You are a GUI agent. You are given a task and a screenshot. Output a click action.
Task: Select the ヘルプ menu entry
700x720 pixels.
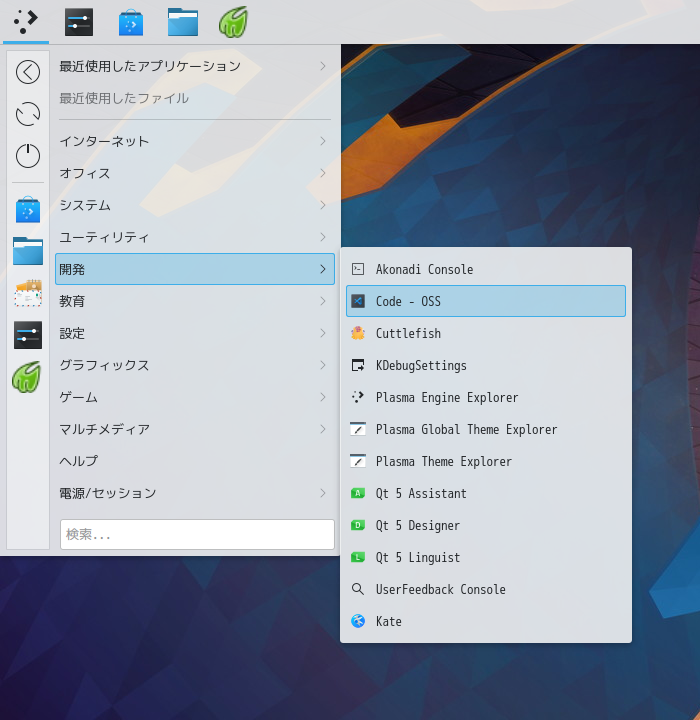pos(195,461)
